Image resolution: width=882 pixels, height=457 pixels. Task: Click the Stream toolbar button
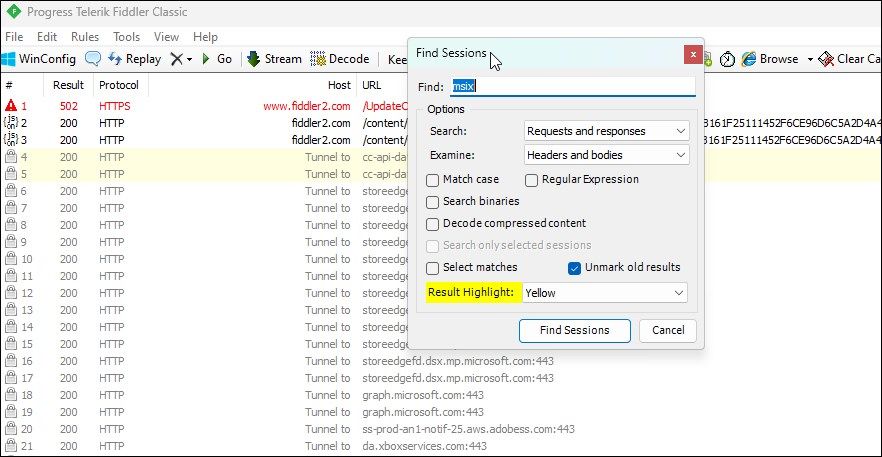tap(275, 59)
